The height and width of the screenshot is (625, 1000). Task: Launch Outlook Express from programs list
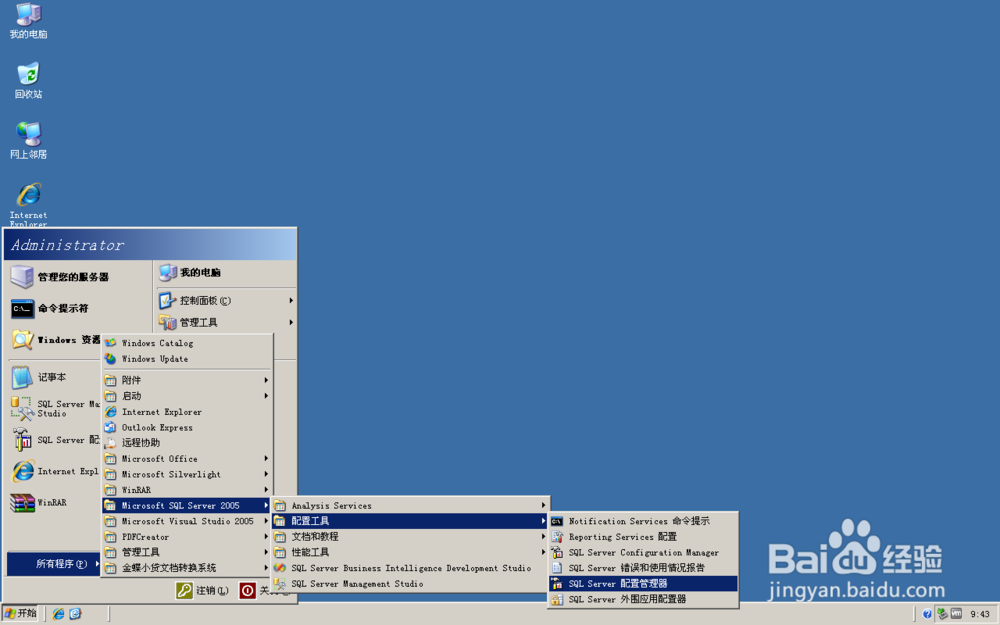pyautogui.click(x=188, y=427)
